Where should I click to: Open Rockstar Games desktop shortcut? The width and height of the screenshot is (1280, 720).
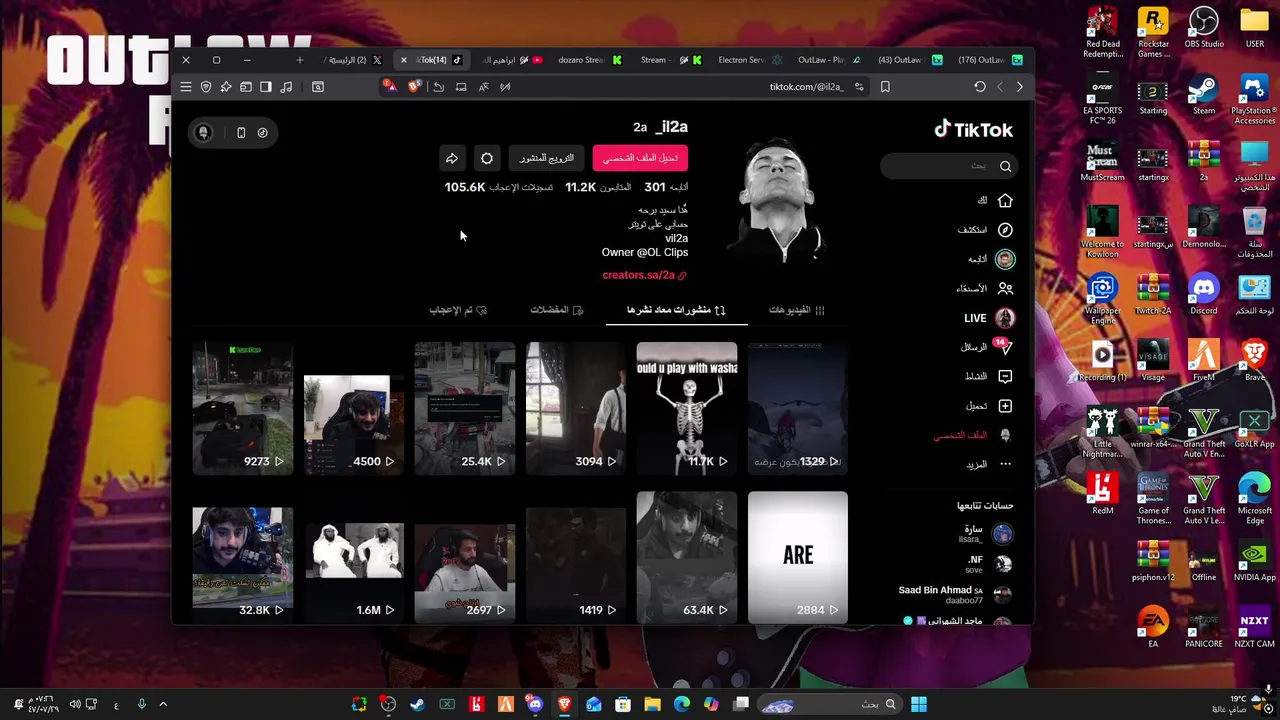coord(1153,33)
